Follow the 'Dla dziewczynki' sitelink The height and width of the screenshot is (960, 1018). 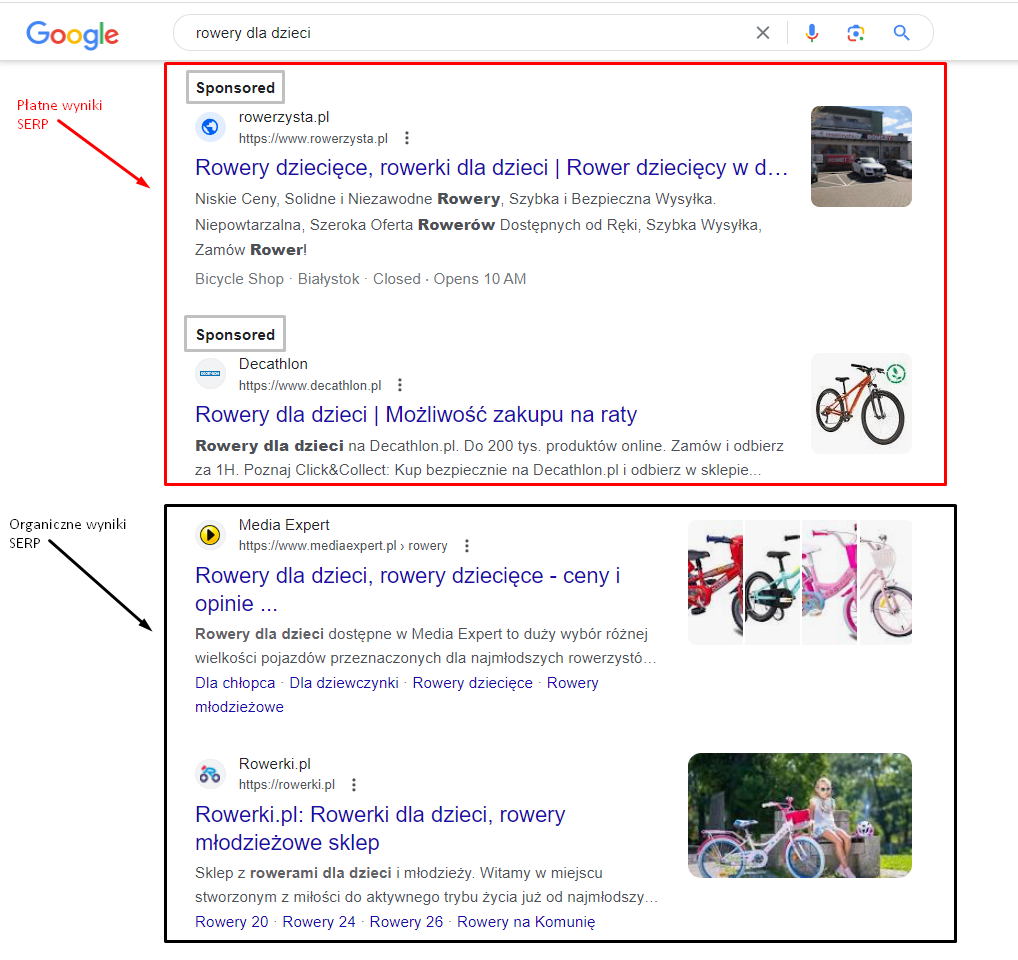point(344,683)
